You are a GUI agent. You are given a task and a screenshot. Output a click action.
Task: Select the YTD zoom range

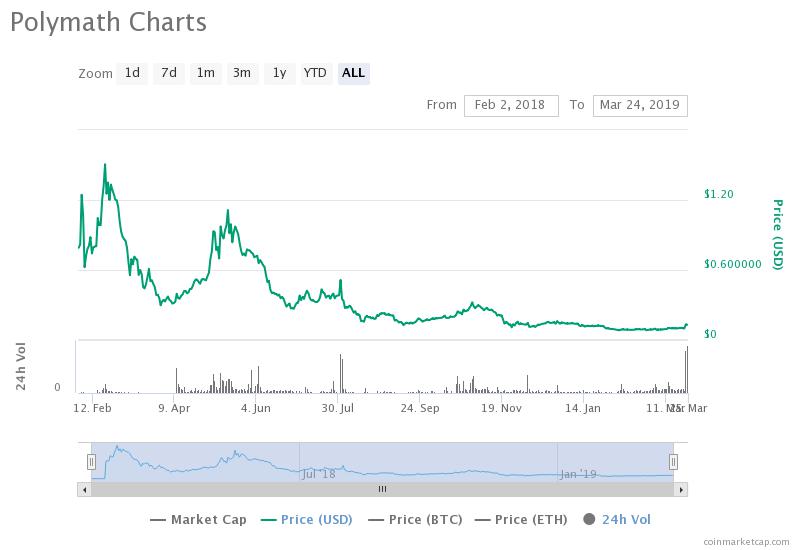click(x=315, y=73)
